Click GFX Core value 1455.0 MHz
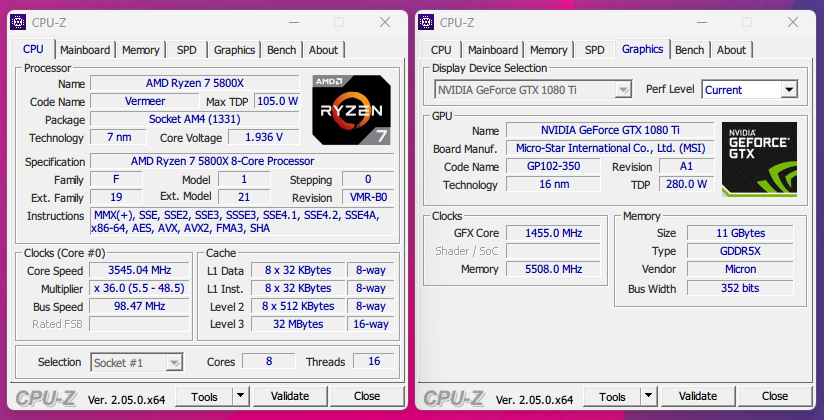824x420 pixels. click(553, 233)
